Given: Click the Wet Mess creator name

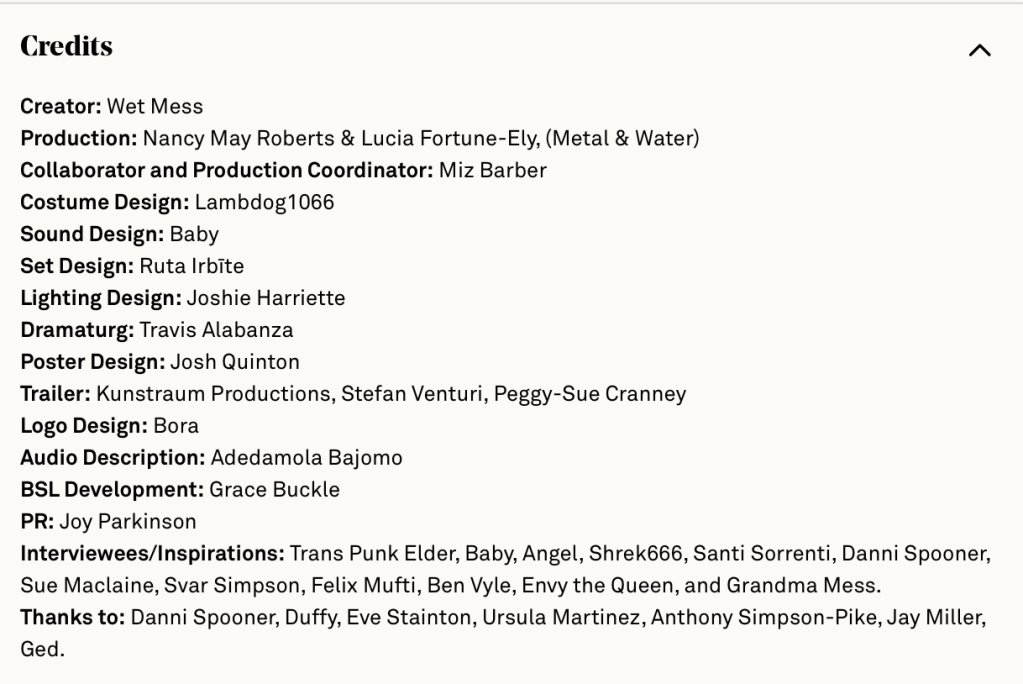Looking at the screenshot, I should point(155,106).
